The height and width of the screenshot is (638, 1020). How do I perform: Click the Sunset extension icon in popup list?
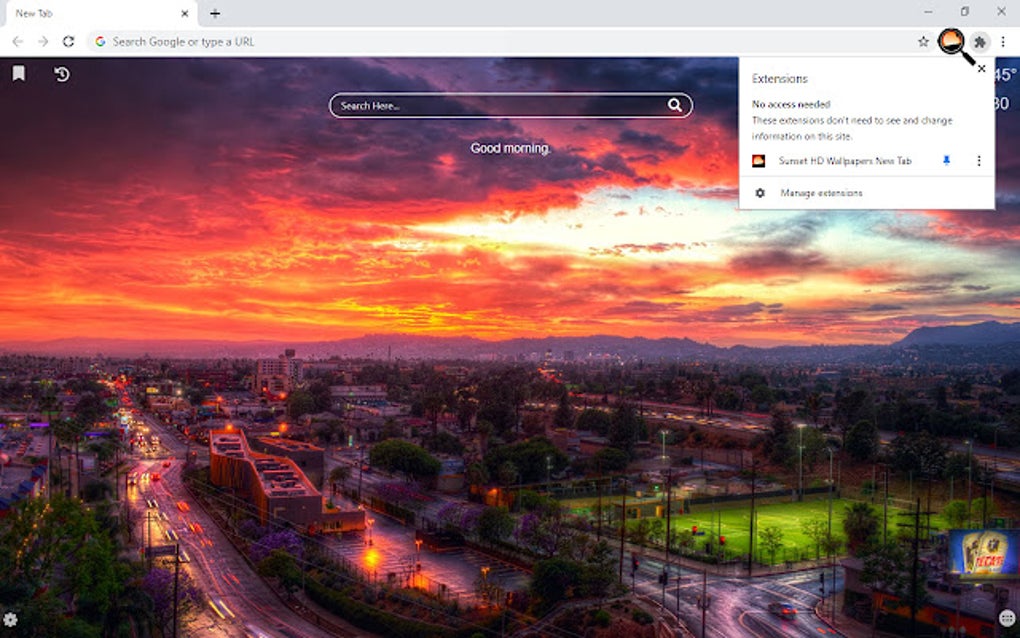(x=758, y=161)
